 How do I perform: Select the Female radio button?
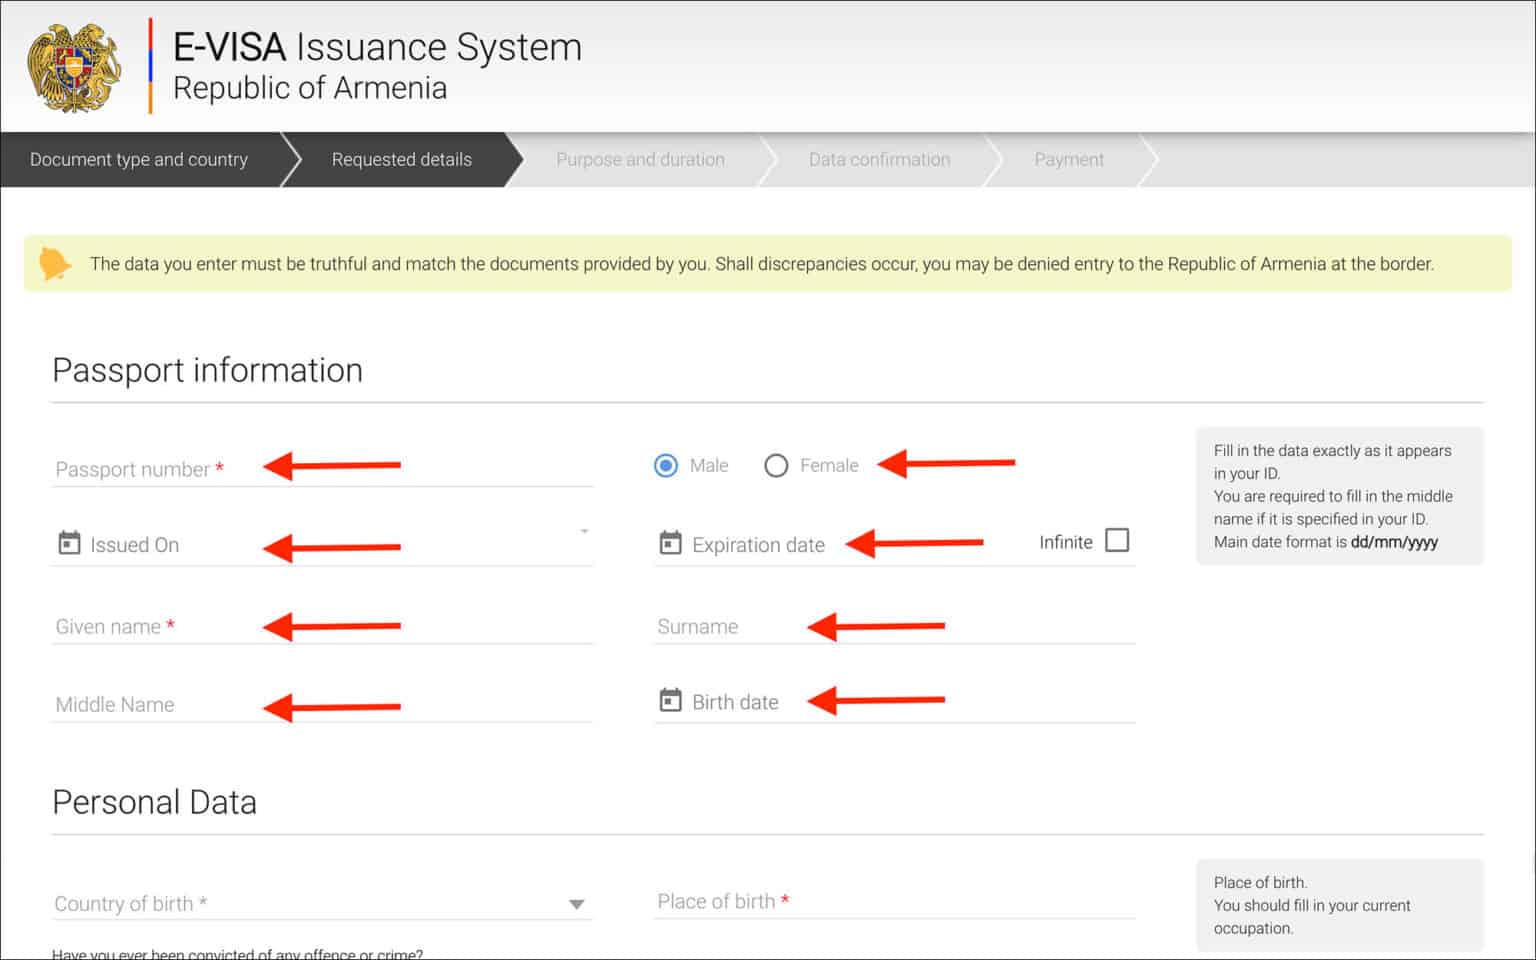click(x=776, y=466)
